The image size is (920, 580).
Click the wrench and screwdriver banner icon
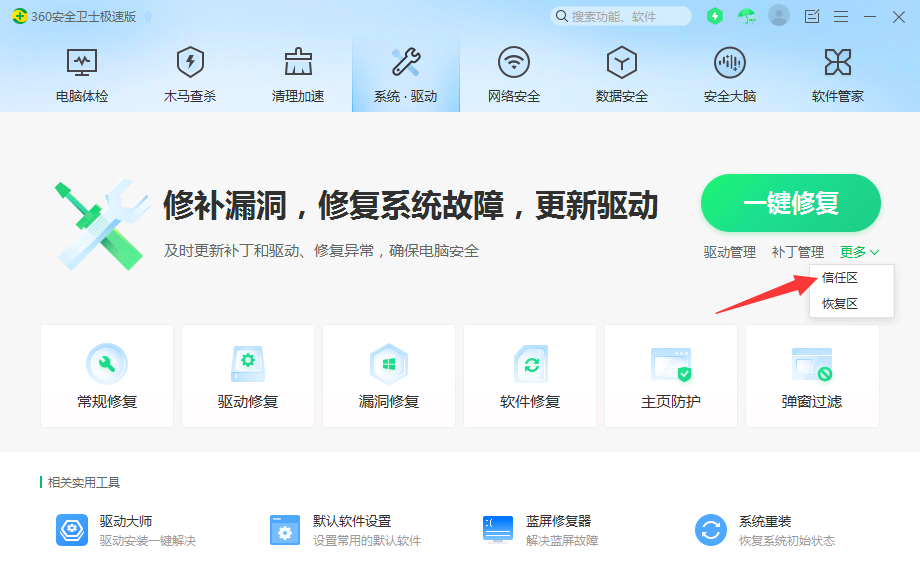tap(102, 225)
